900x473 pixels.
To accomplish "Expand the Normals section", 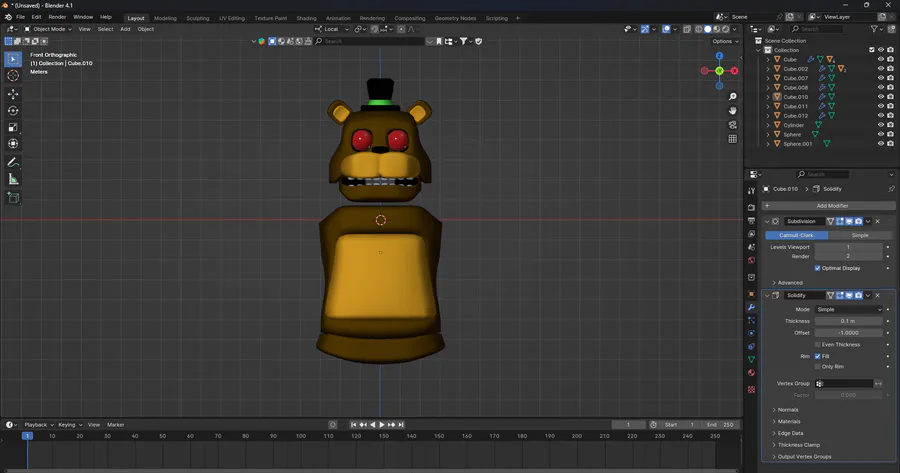I will pyautogui.click(x=787, y=410).
